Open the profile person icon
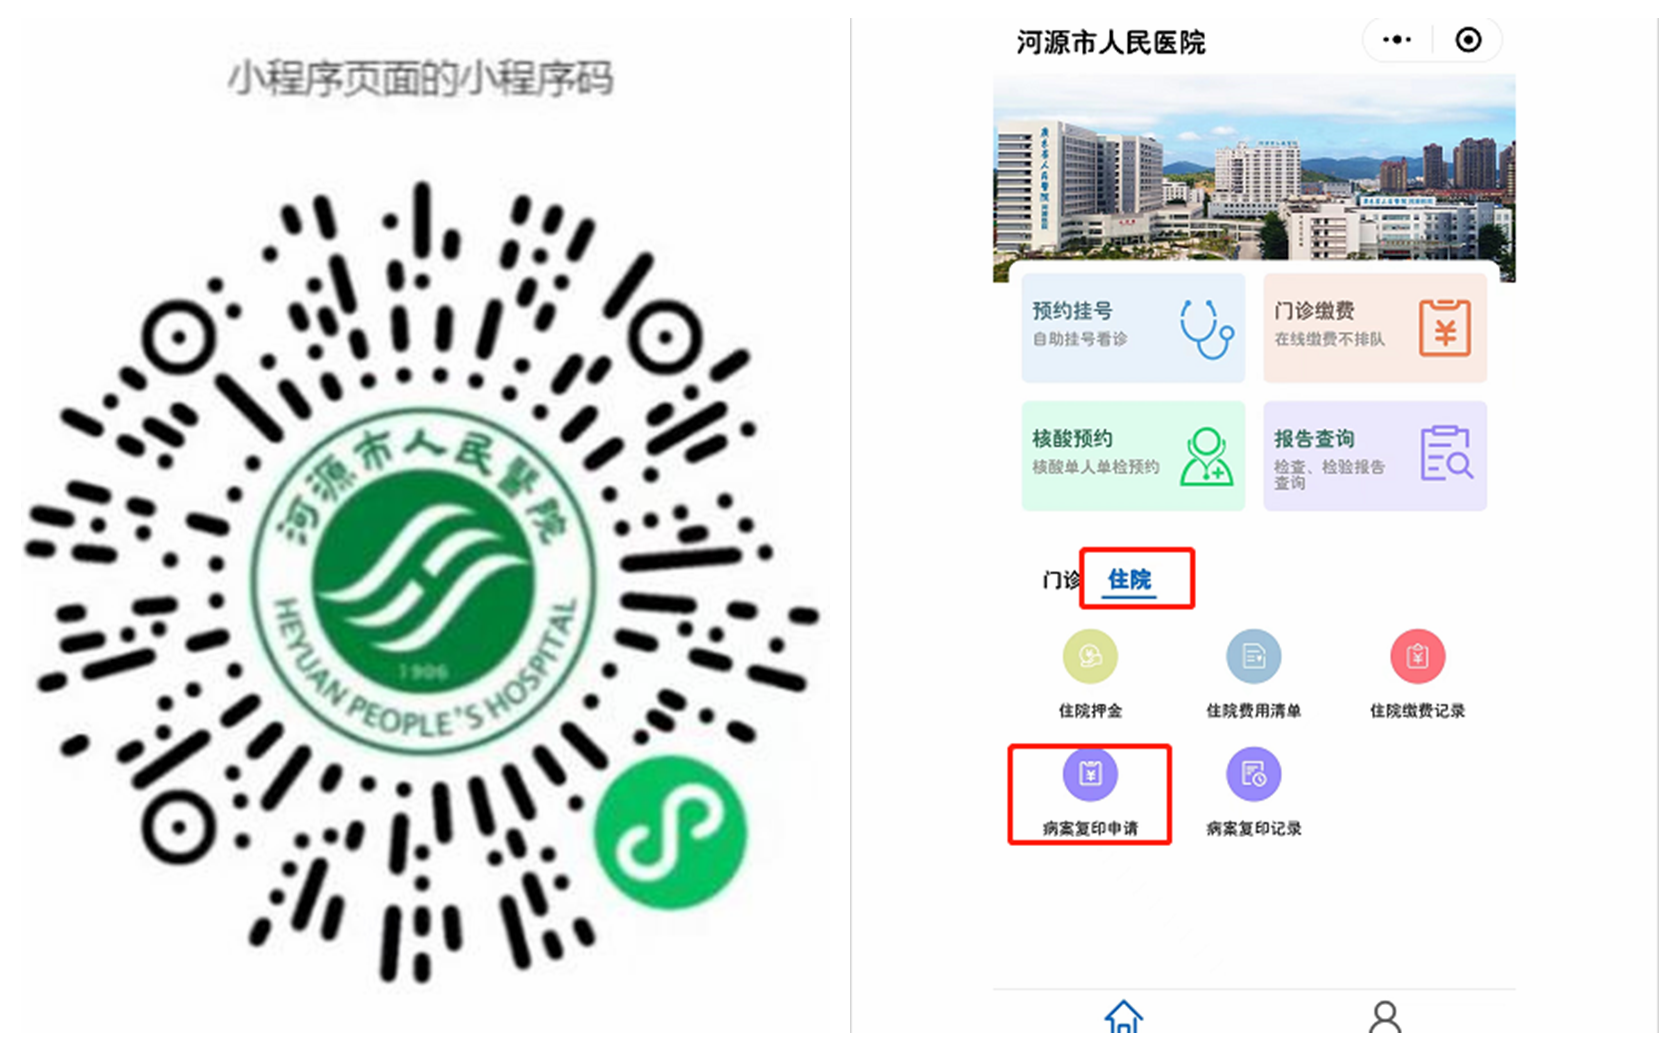 1385,1016
